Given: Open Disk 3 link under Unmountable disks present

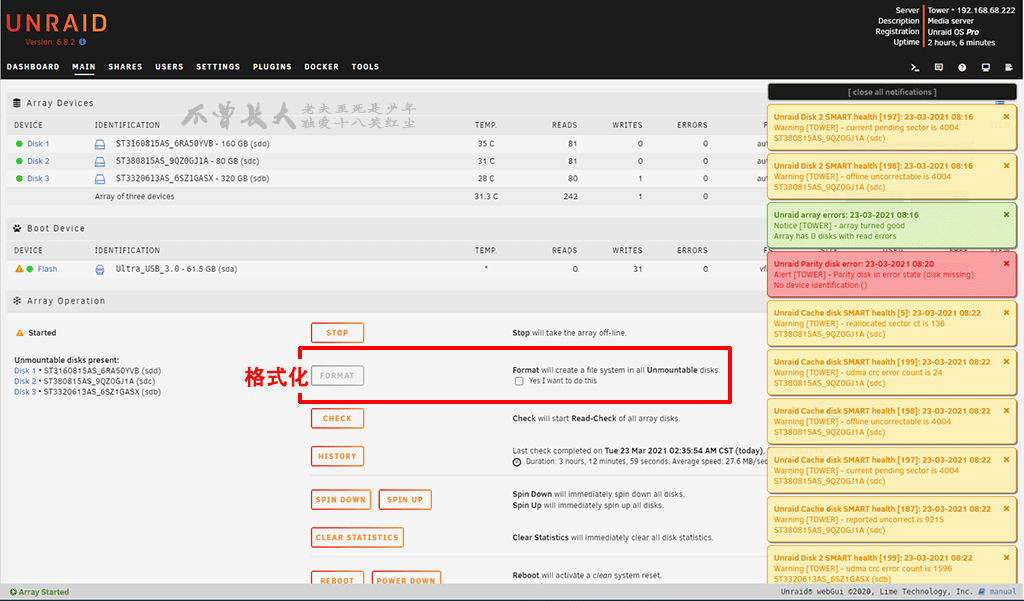Looking at the screenshot, I should pos(25,392).
